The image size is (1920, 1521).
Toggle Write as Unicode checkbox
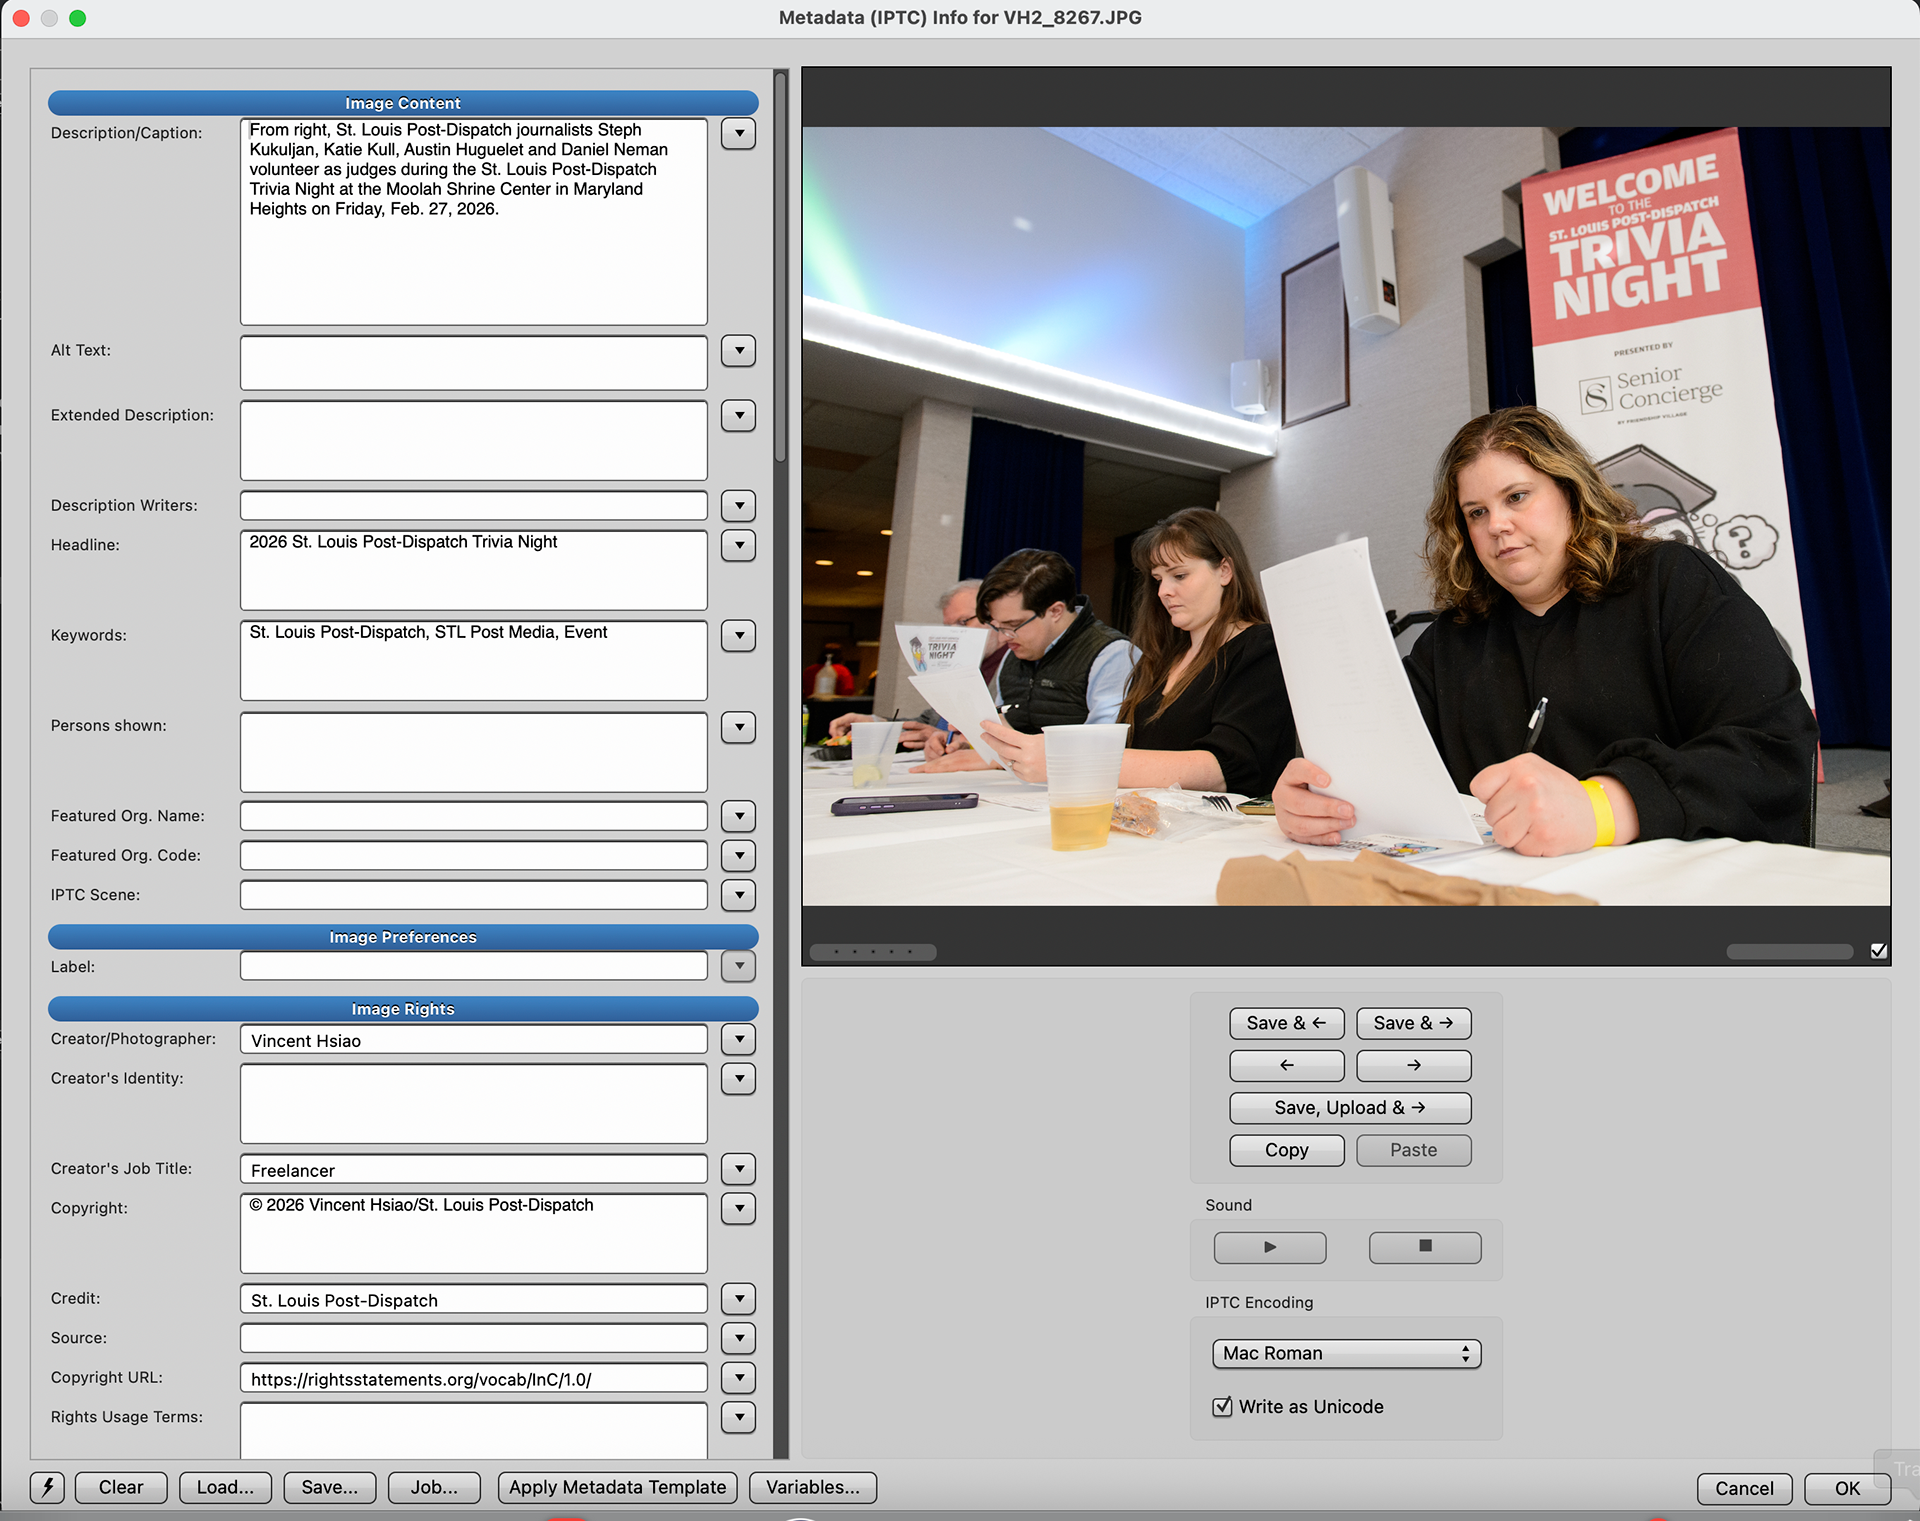(x=1222, y=1406)
